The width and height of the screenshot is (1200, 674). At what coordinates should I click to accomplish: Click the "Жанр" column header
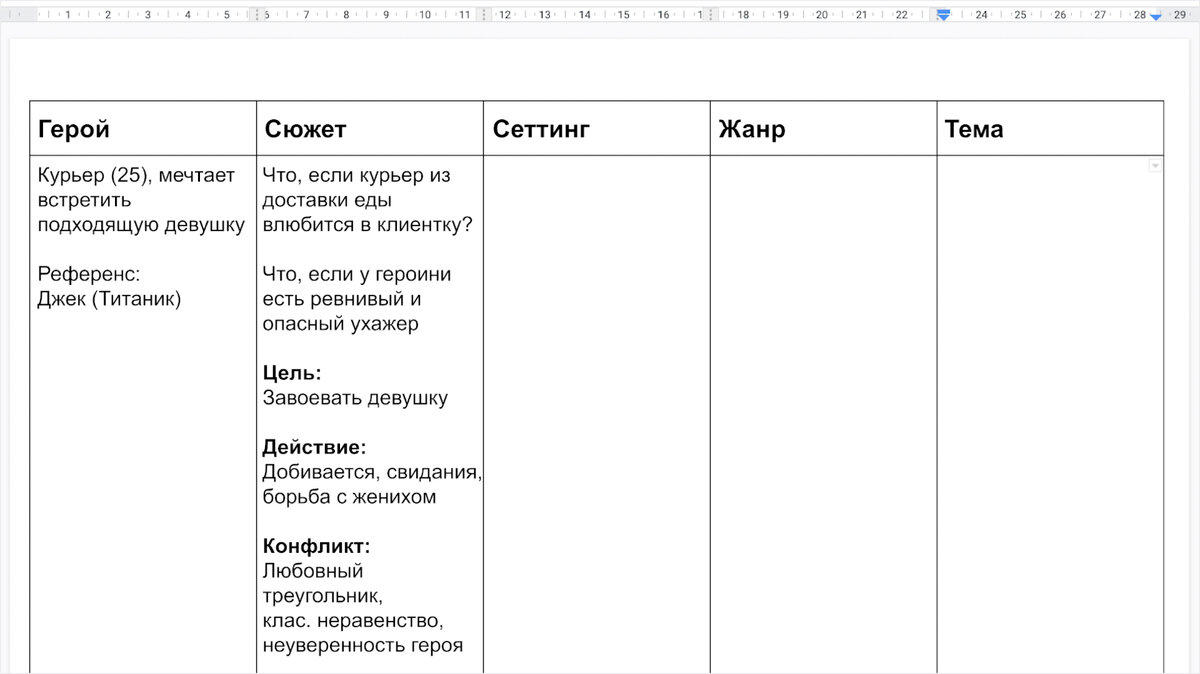[x=751, y=129]
